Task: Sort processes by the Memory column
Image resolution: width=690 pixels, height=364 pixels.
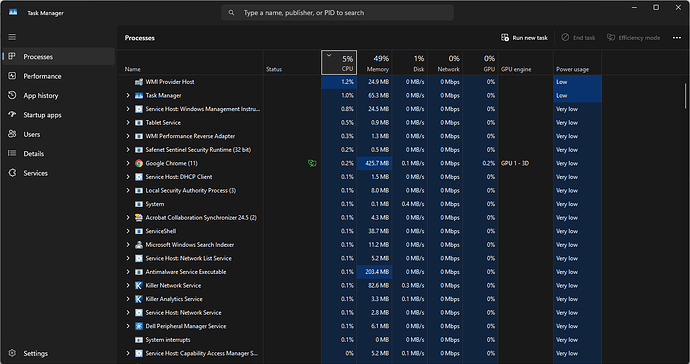Action: [x=374, y=63]
